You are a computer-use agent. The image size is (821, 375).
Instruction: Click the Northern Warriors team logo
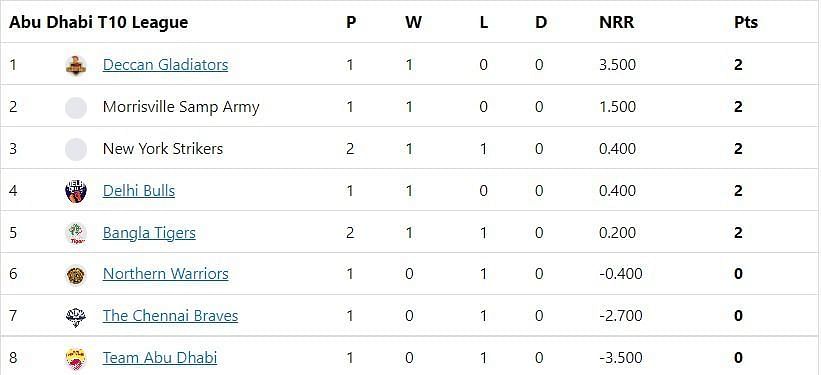coord(76,274)
